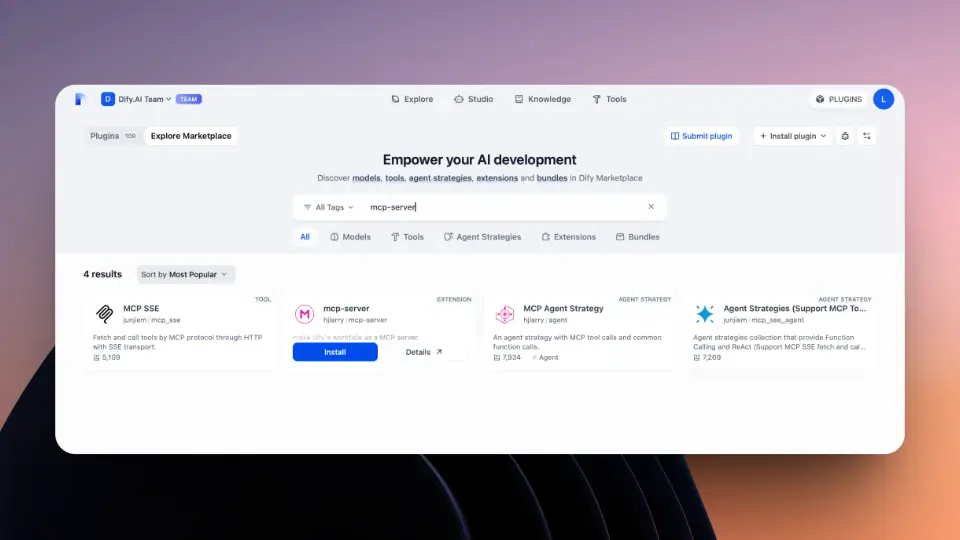Click the plugin preferences sliders icon

[x=867, y=136]
